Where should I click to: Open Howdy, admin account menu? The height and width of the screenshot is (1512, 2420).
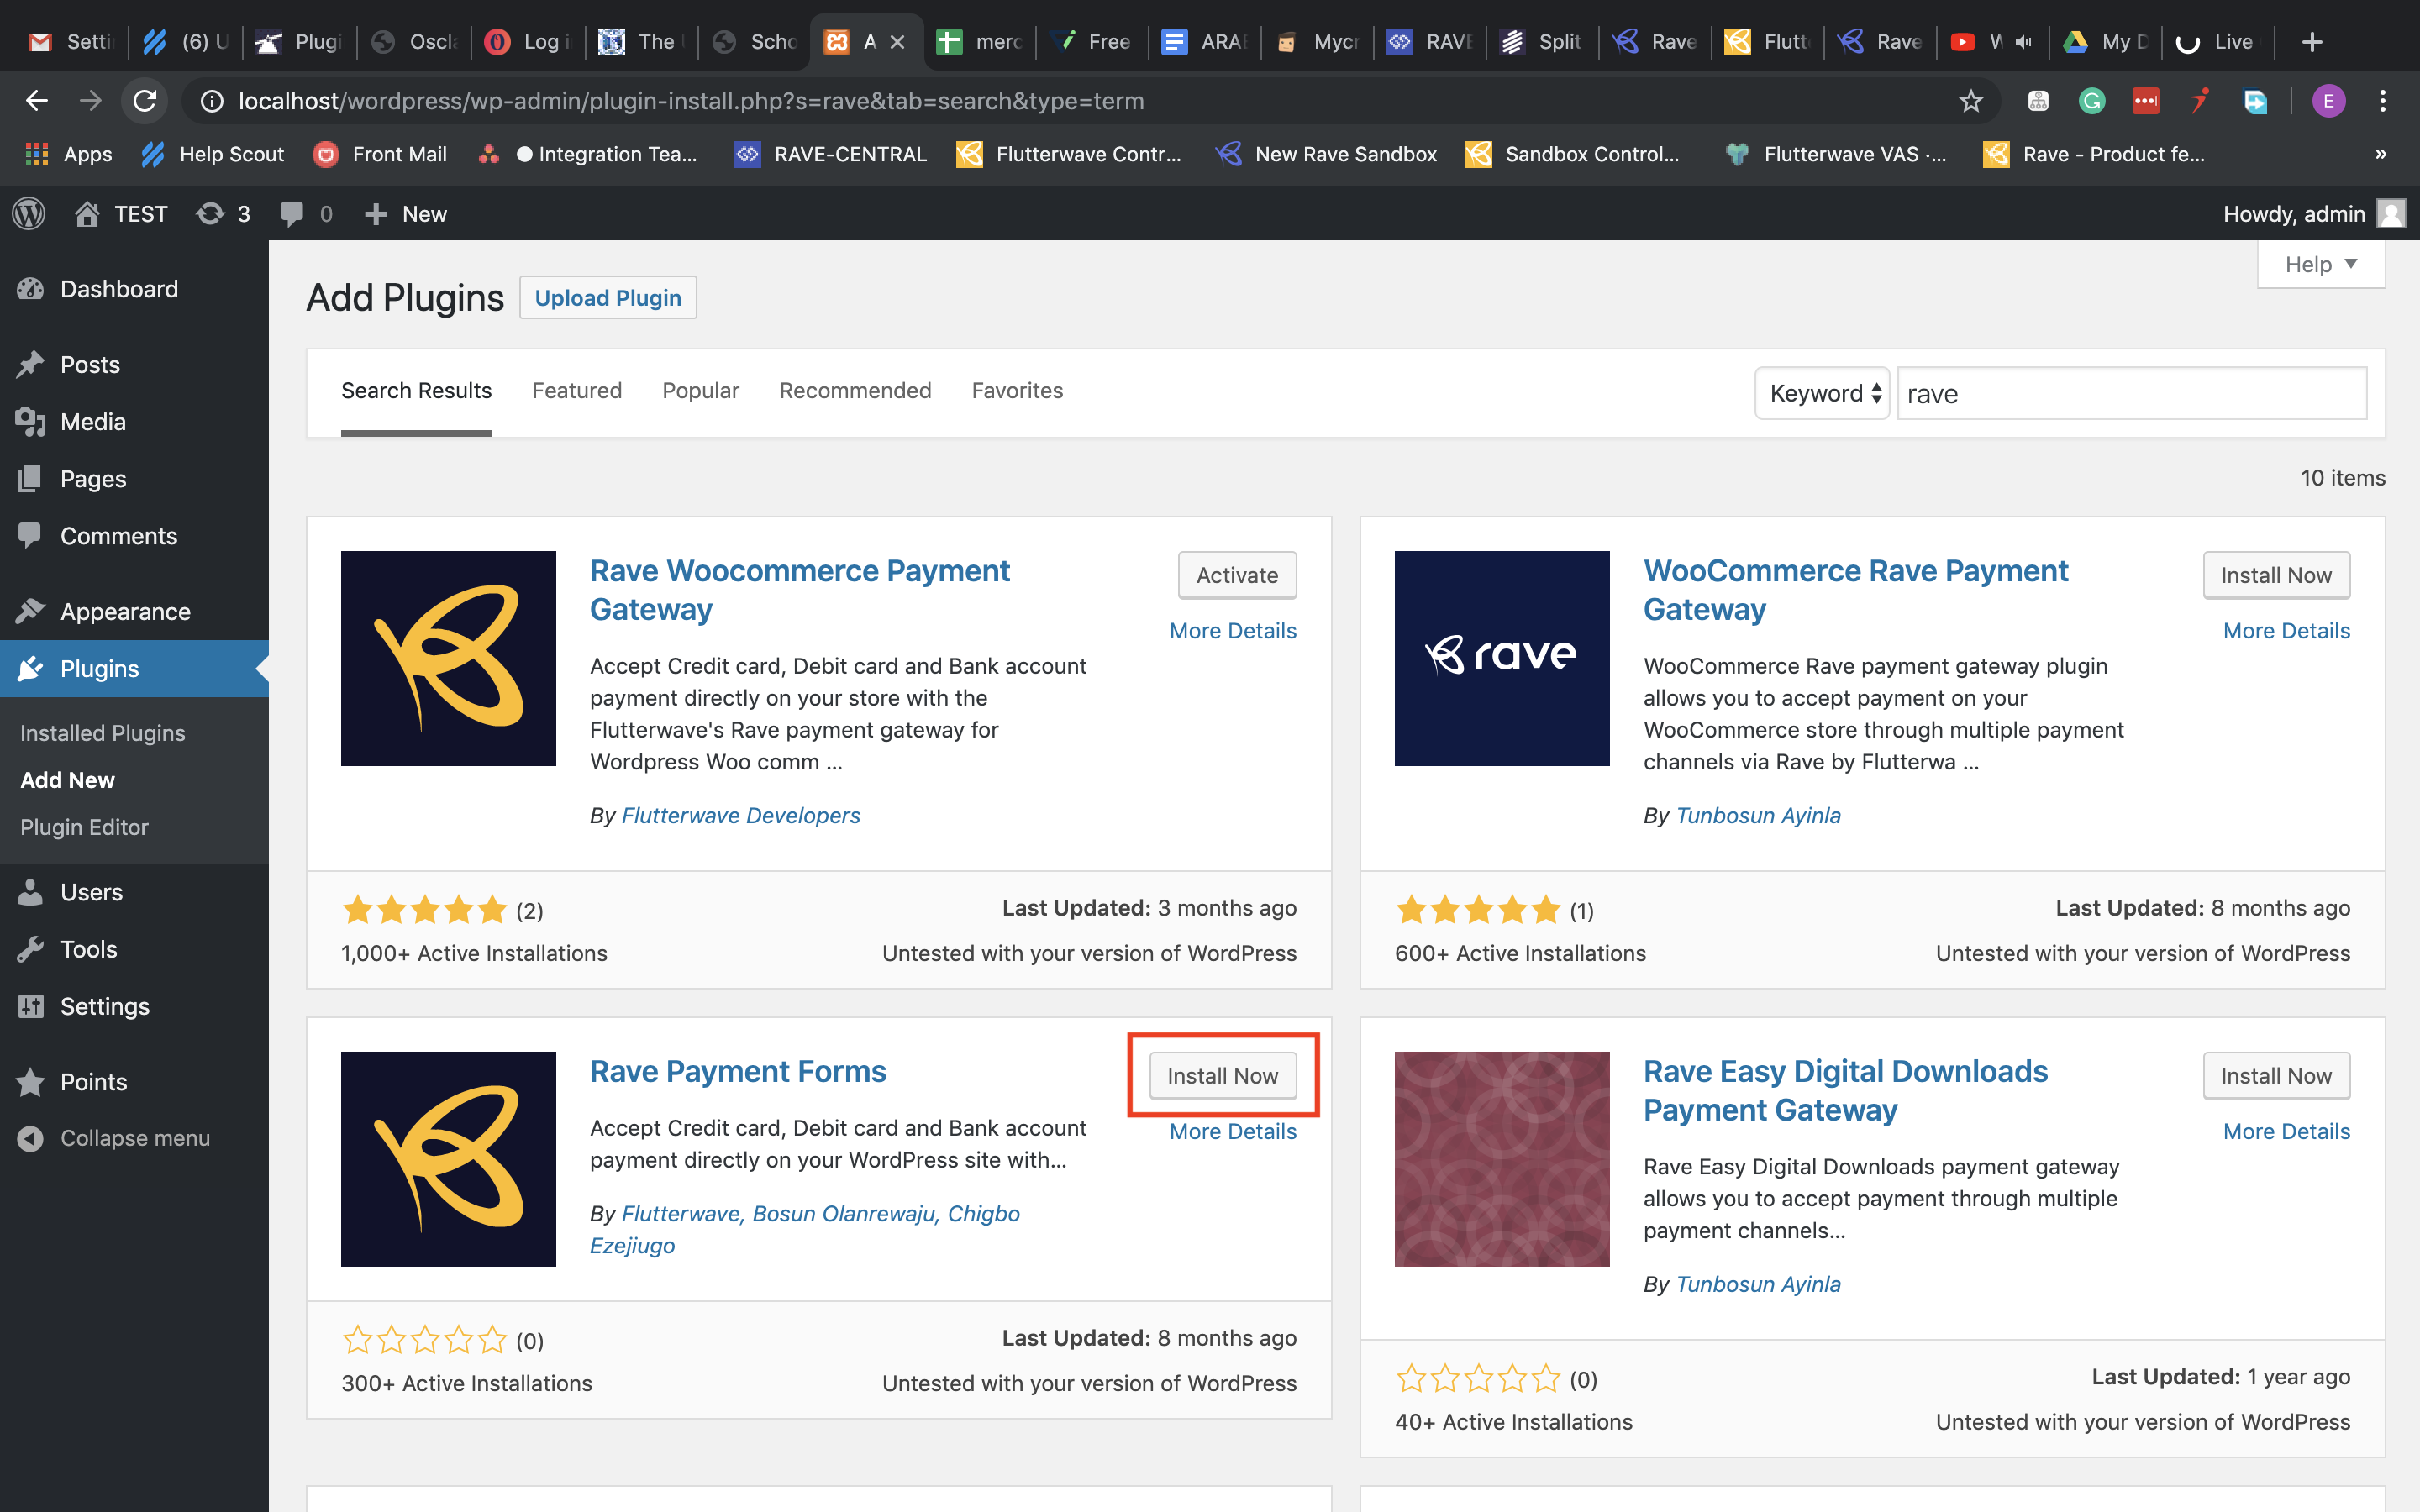coord(2313,214)
